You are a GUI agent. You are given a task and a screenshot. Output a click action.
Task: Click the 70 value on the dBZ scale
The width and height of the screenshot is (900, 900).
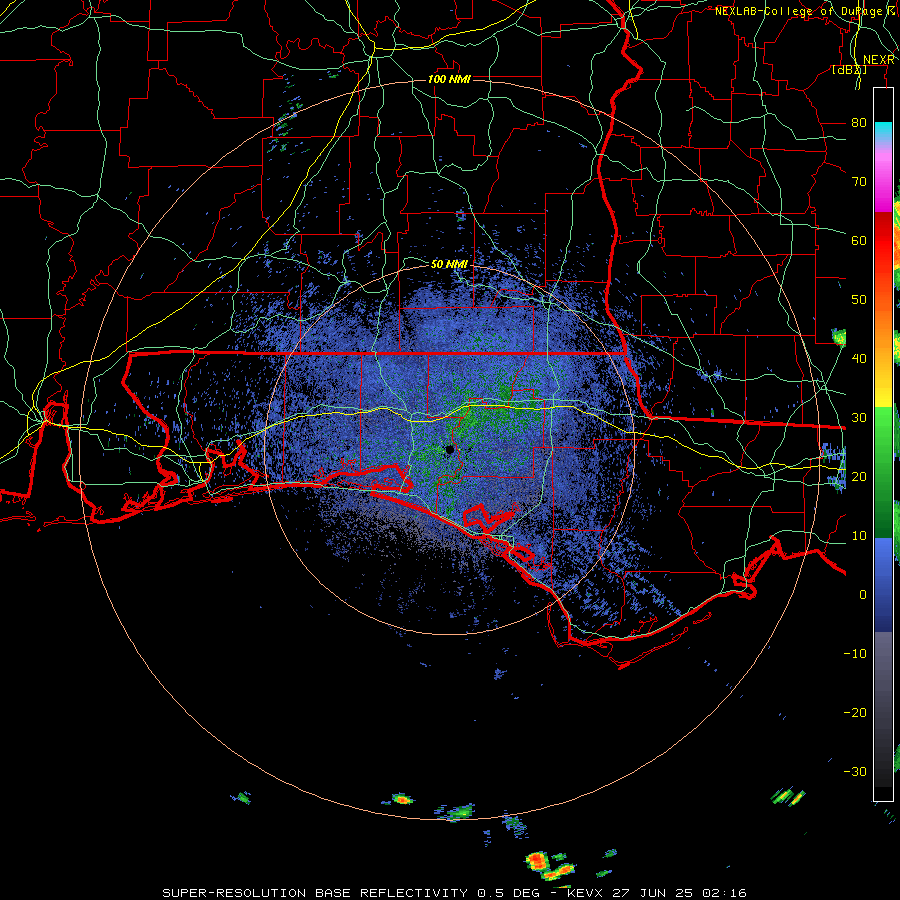coord(859,181)
